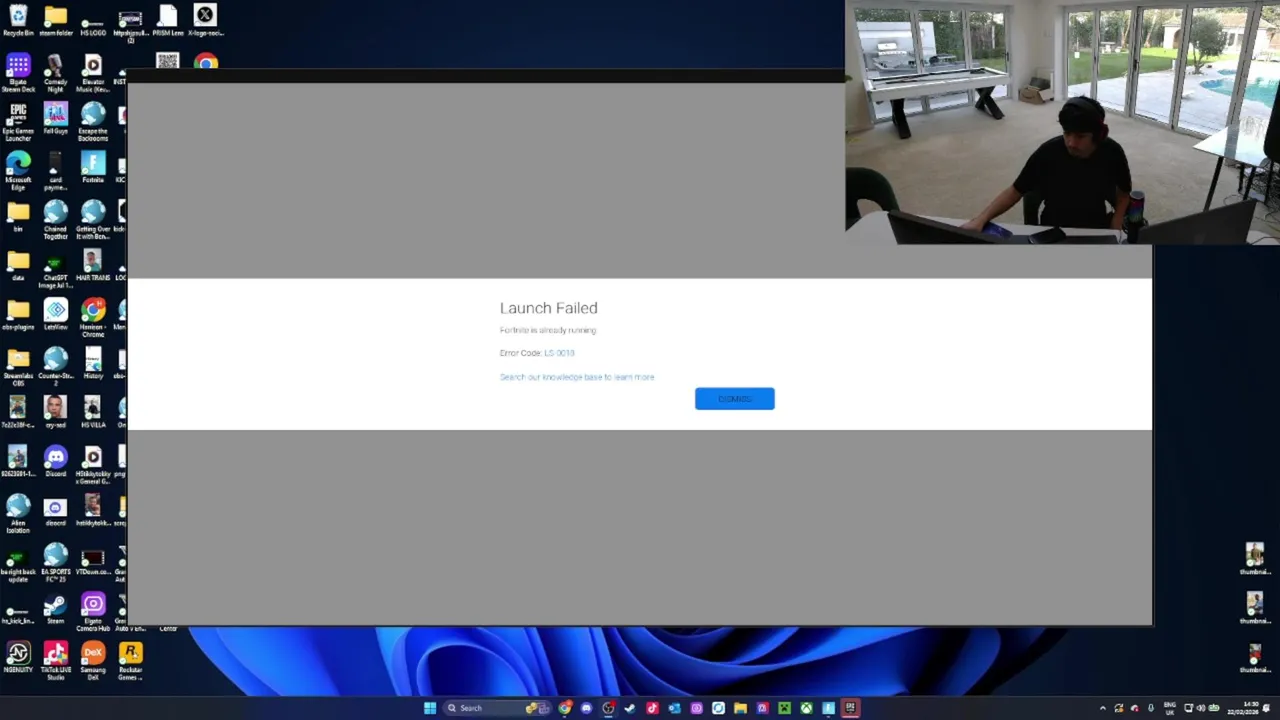The width and height of the screenshot is (1280, 720).
Task: Open the search our knowledge base link
Action: (x=577, y=377)
